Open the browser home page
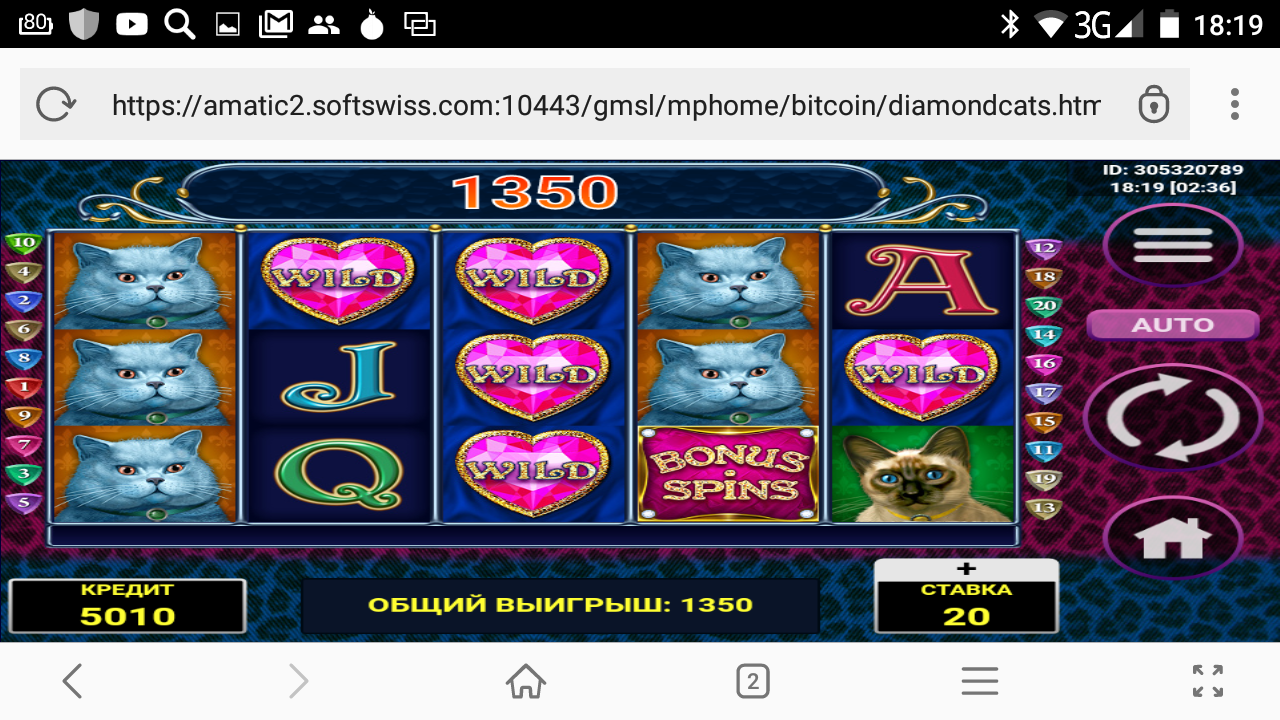1280x720 pixels. coord(526,682)
